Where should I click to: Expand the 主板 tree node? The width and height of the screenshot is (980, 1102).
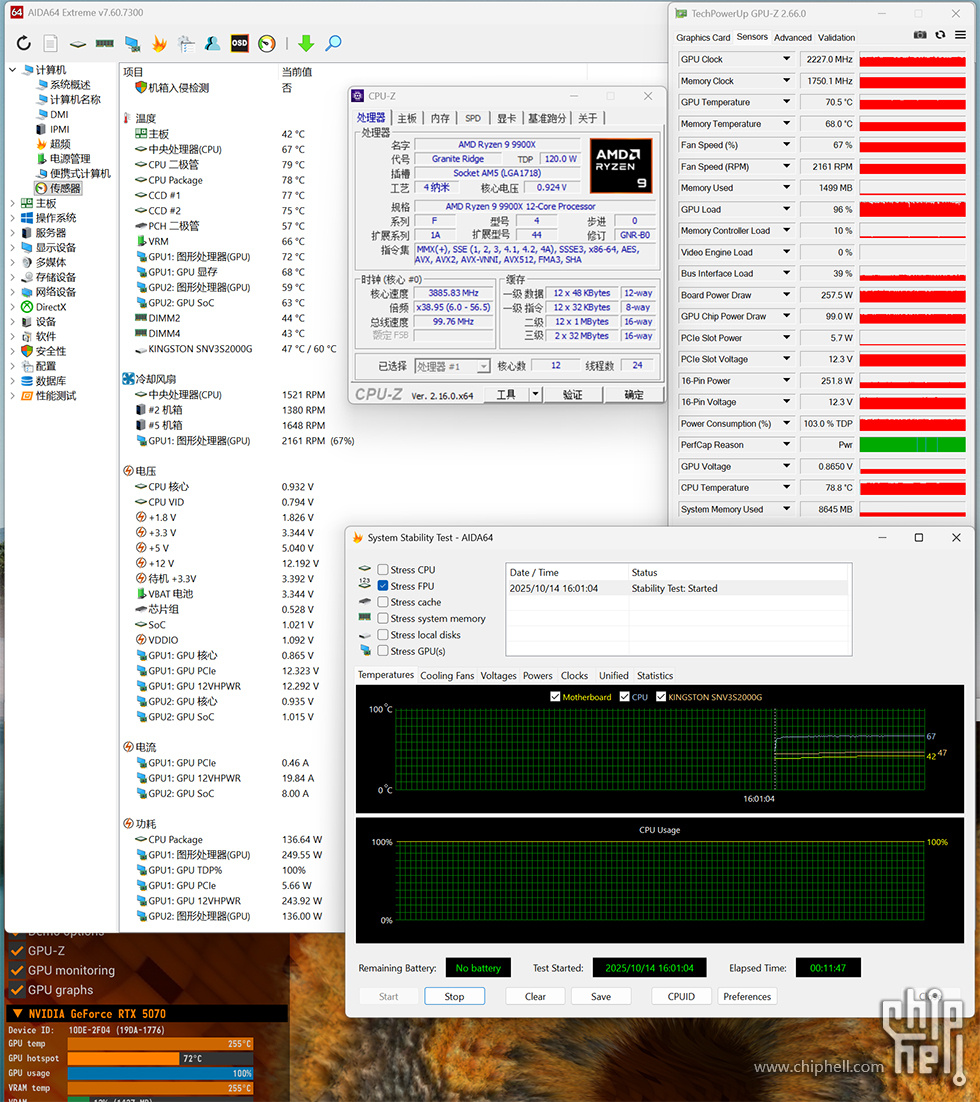pyautogui.click(x=14, y=203)
